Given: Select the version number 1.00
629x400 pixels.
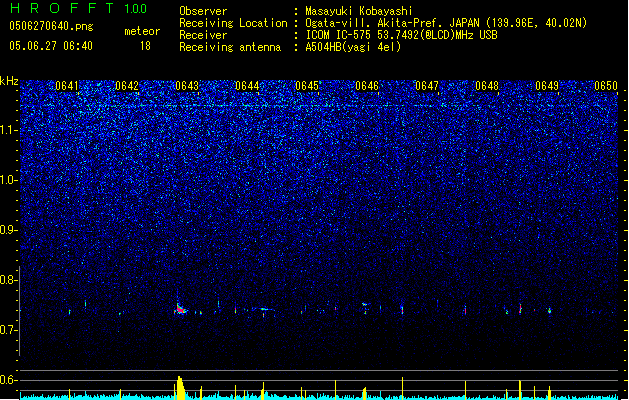Looking at the screenshot, I should pyautogui.click(x=136, y=9).
